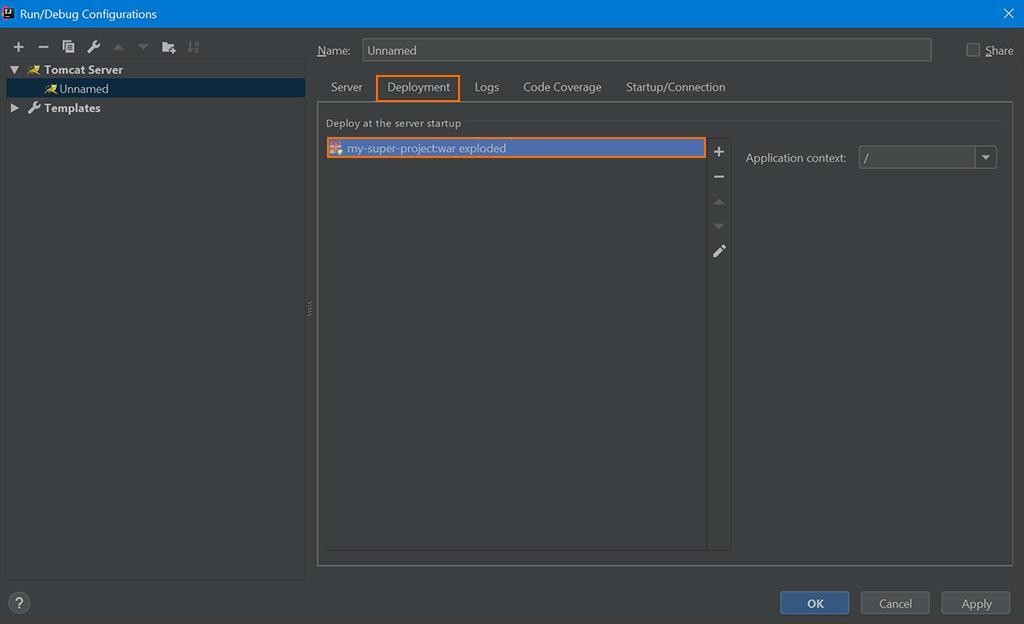Switch to the Deployment tab

pos(418,87)
